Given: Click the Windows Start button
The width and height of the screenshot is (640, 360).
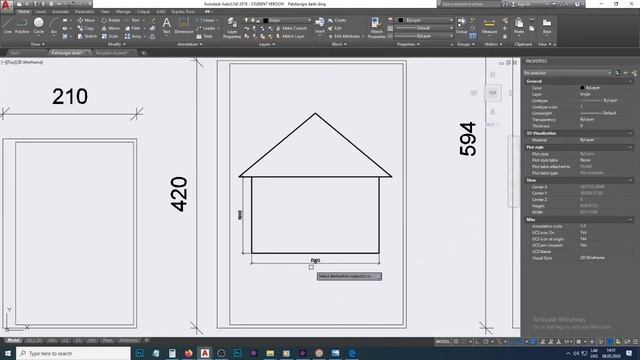Looking at the screenshot, I should click(x=8, y=353).
